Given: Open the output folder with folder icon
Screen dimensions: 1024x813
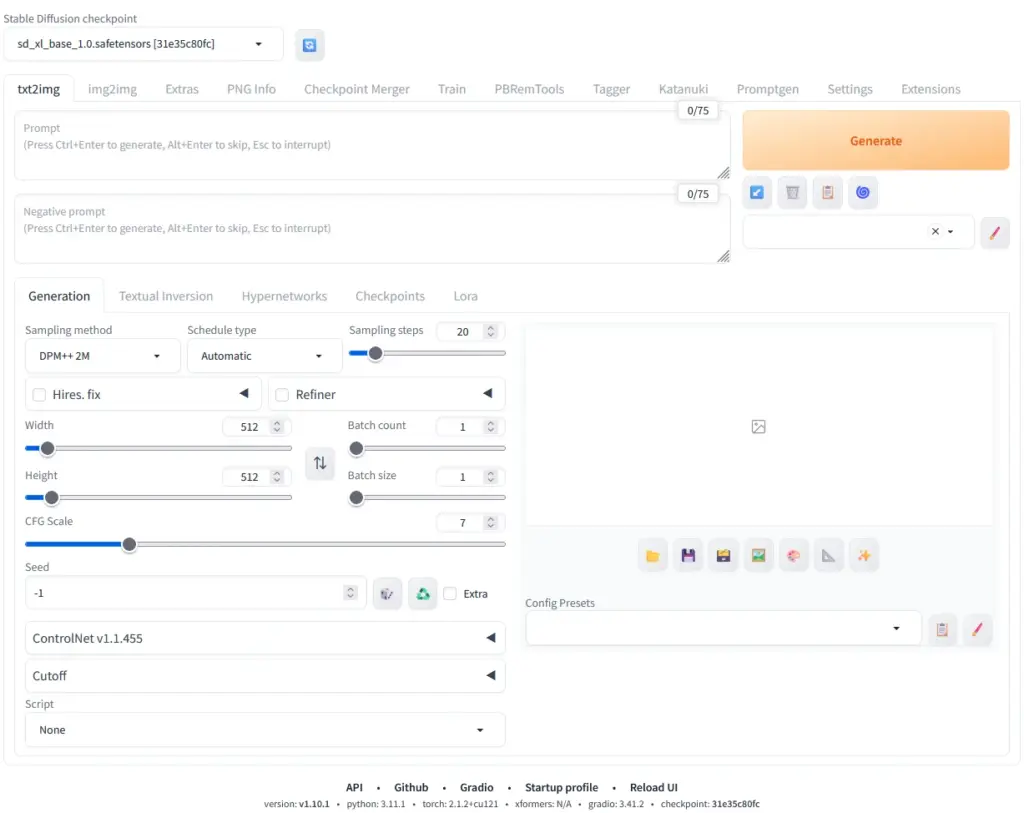Looking at the screenshot, I should point(653,556).
